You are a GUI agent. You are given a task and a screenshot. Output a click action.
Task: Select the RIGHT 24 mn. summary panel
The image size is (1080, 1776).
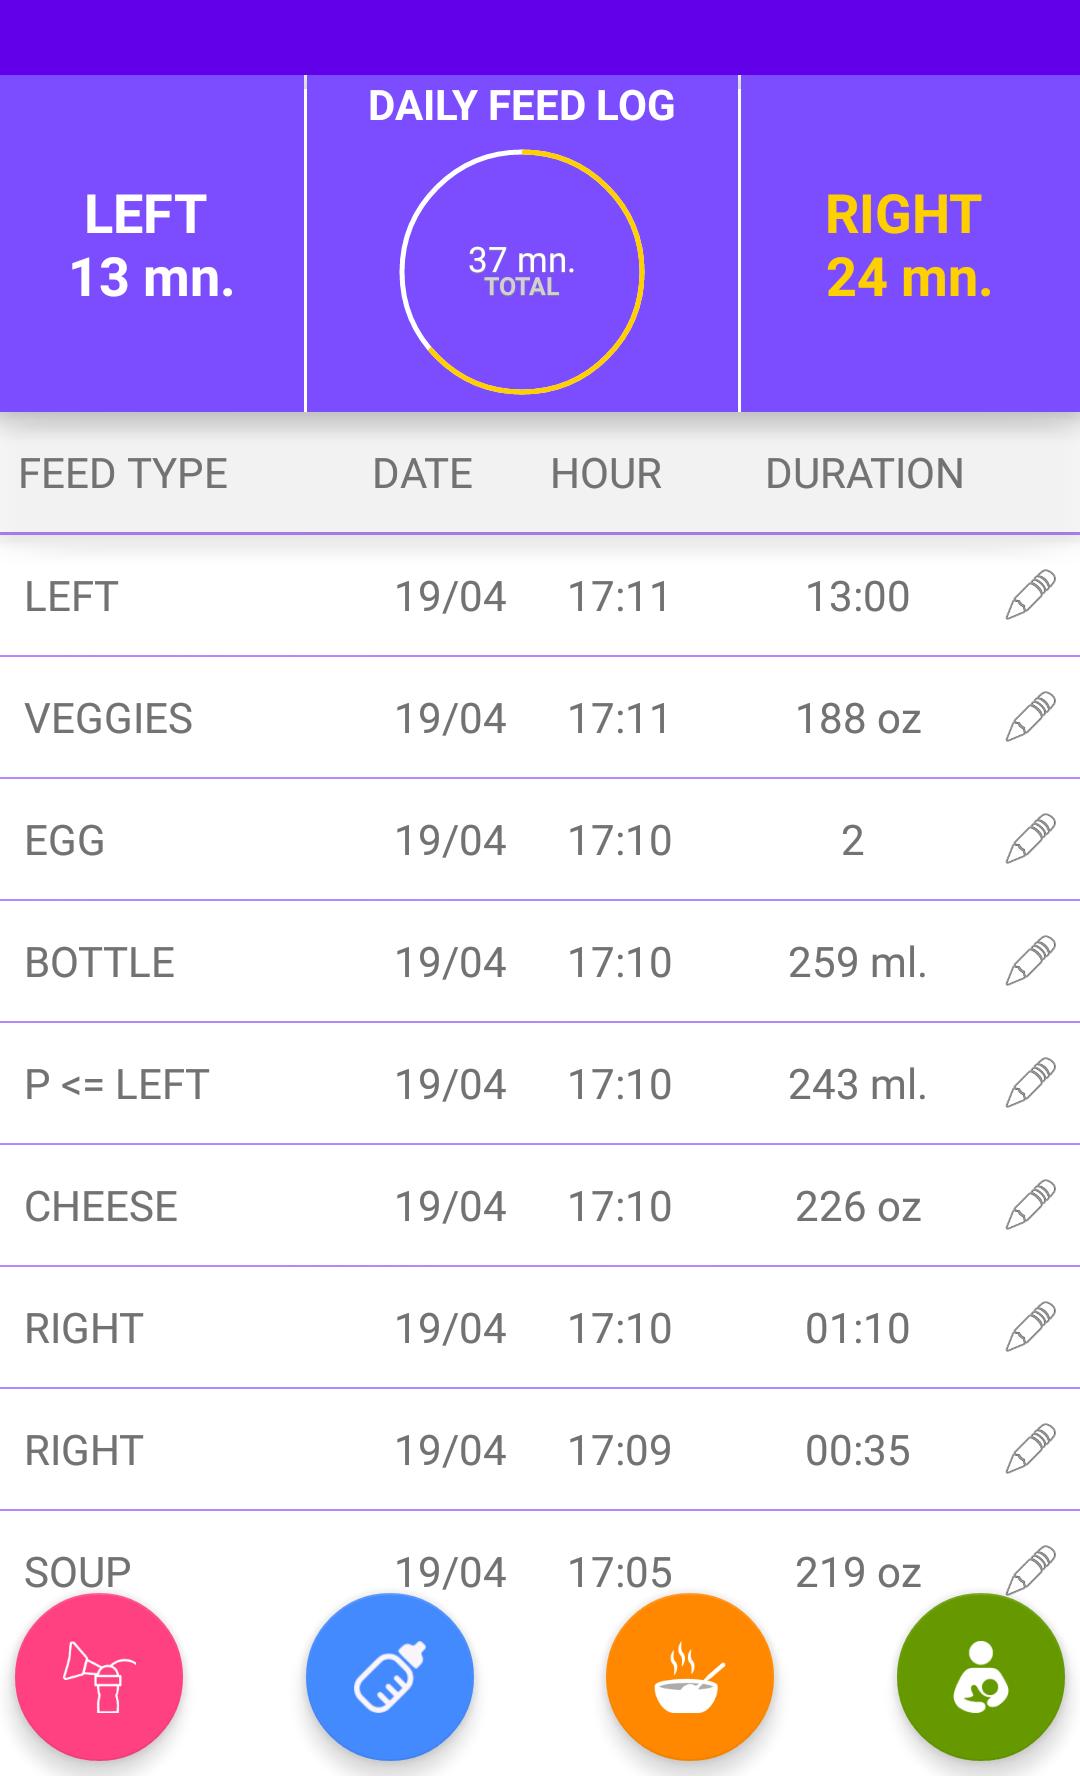(909, 245)
